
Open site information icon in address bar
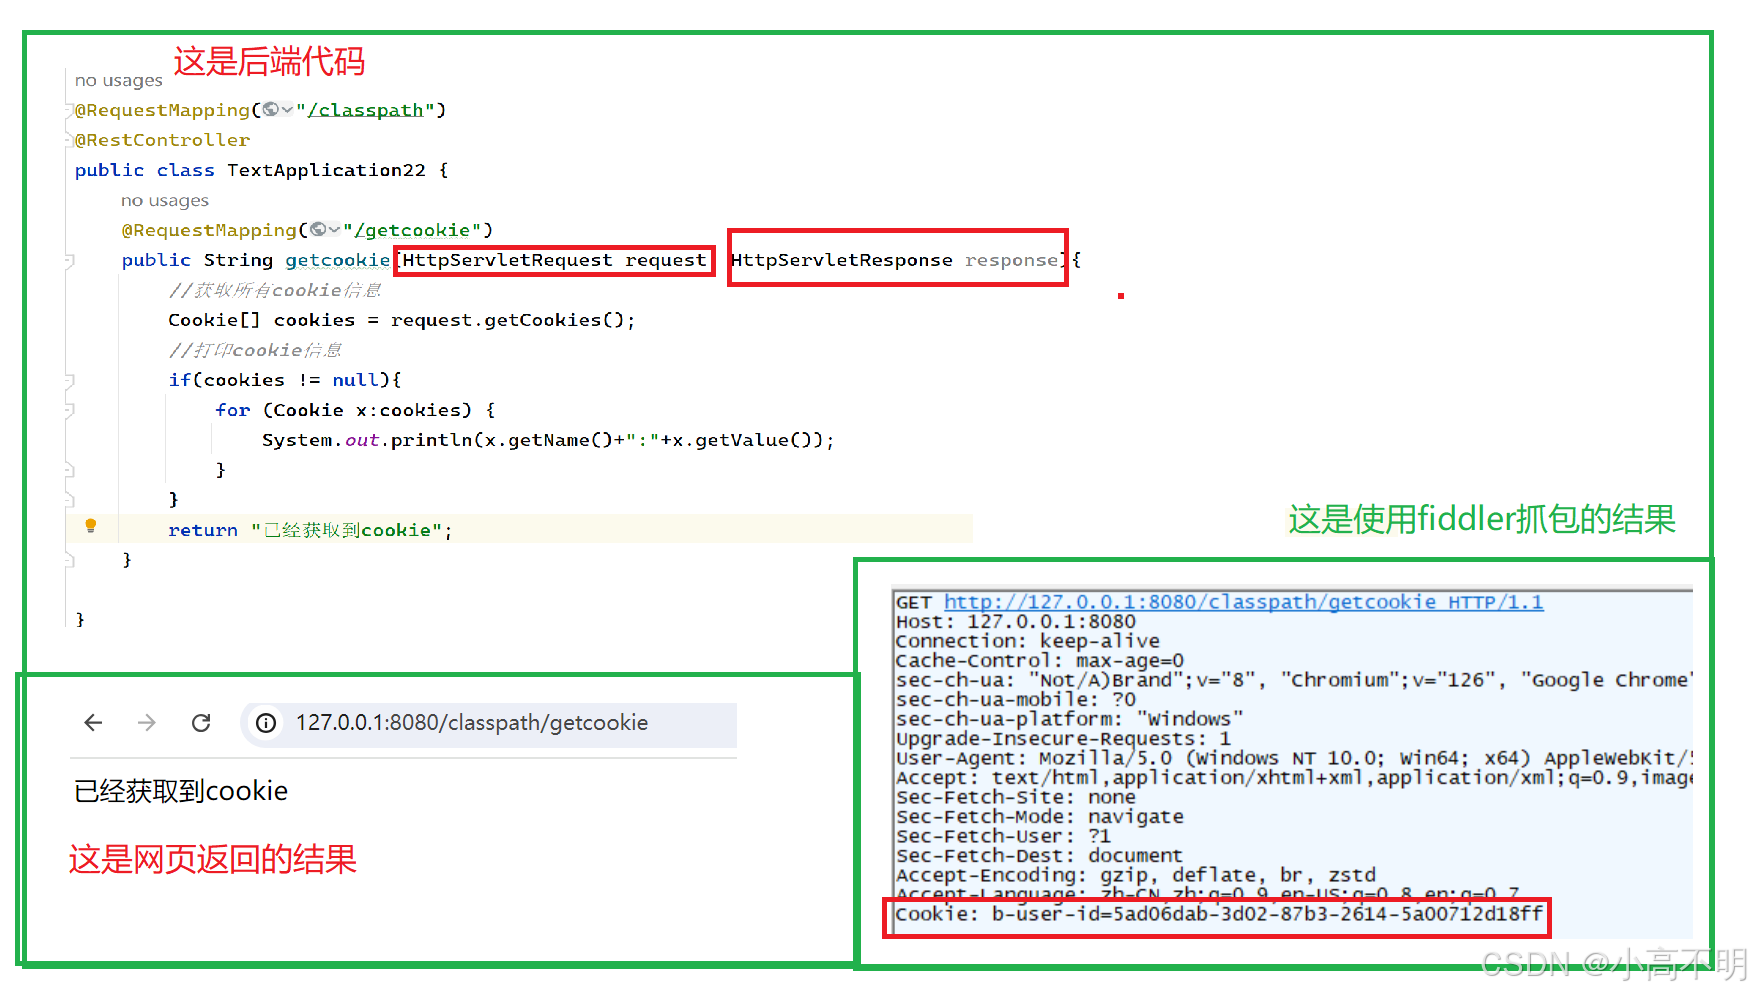pyautogui.click(x=266, y=723)
